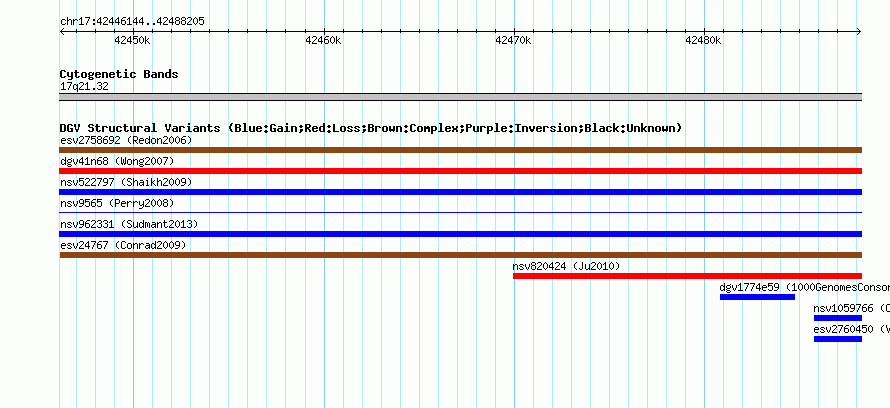Click the 42480k ruler tick label

point(703,40)
